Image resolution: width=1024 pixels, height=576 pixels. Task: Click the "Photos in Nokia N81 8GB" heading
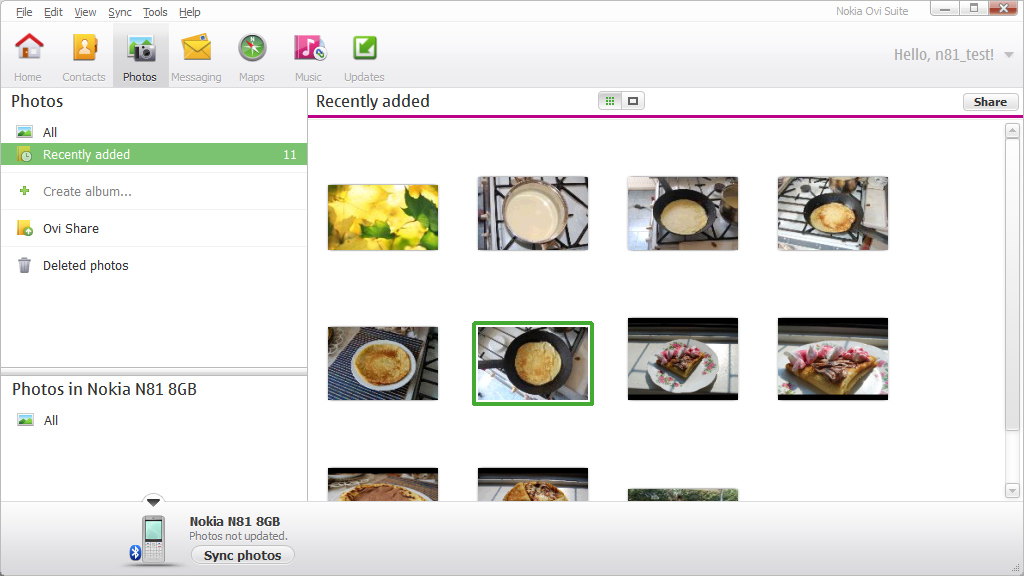point(104,389)
